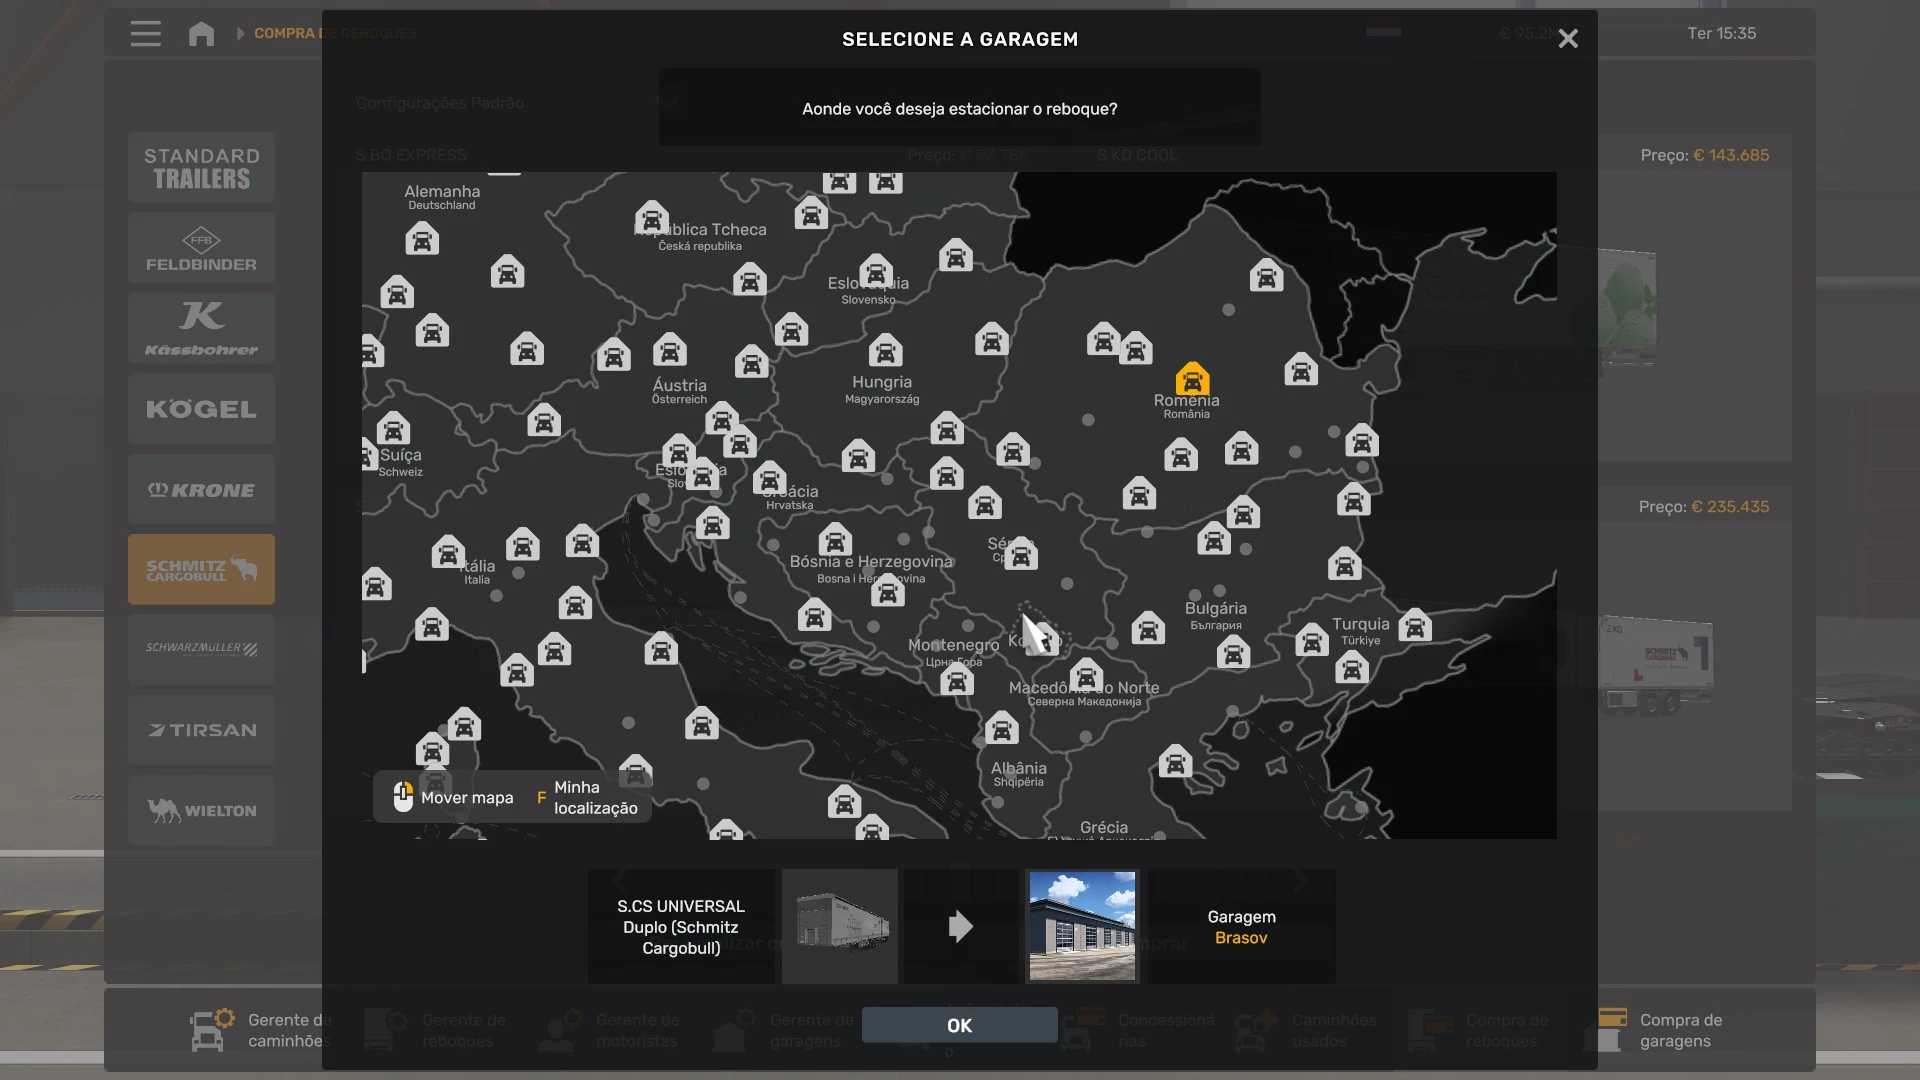Open Wielton trailer brand

click(x=201, y=810)
